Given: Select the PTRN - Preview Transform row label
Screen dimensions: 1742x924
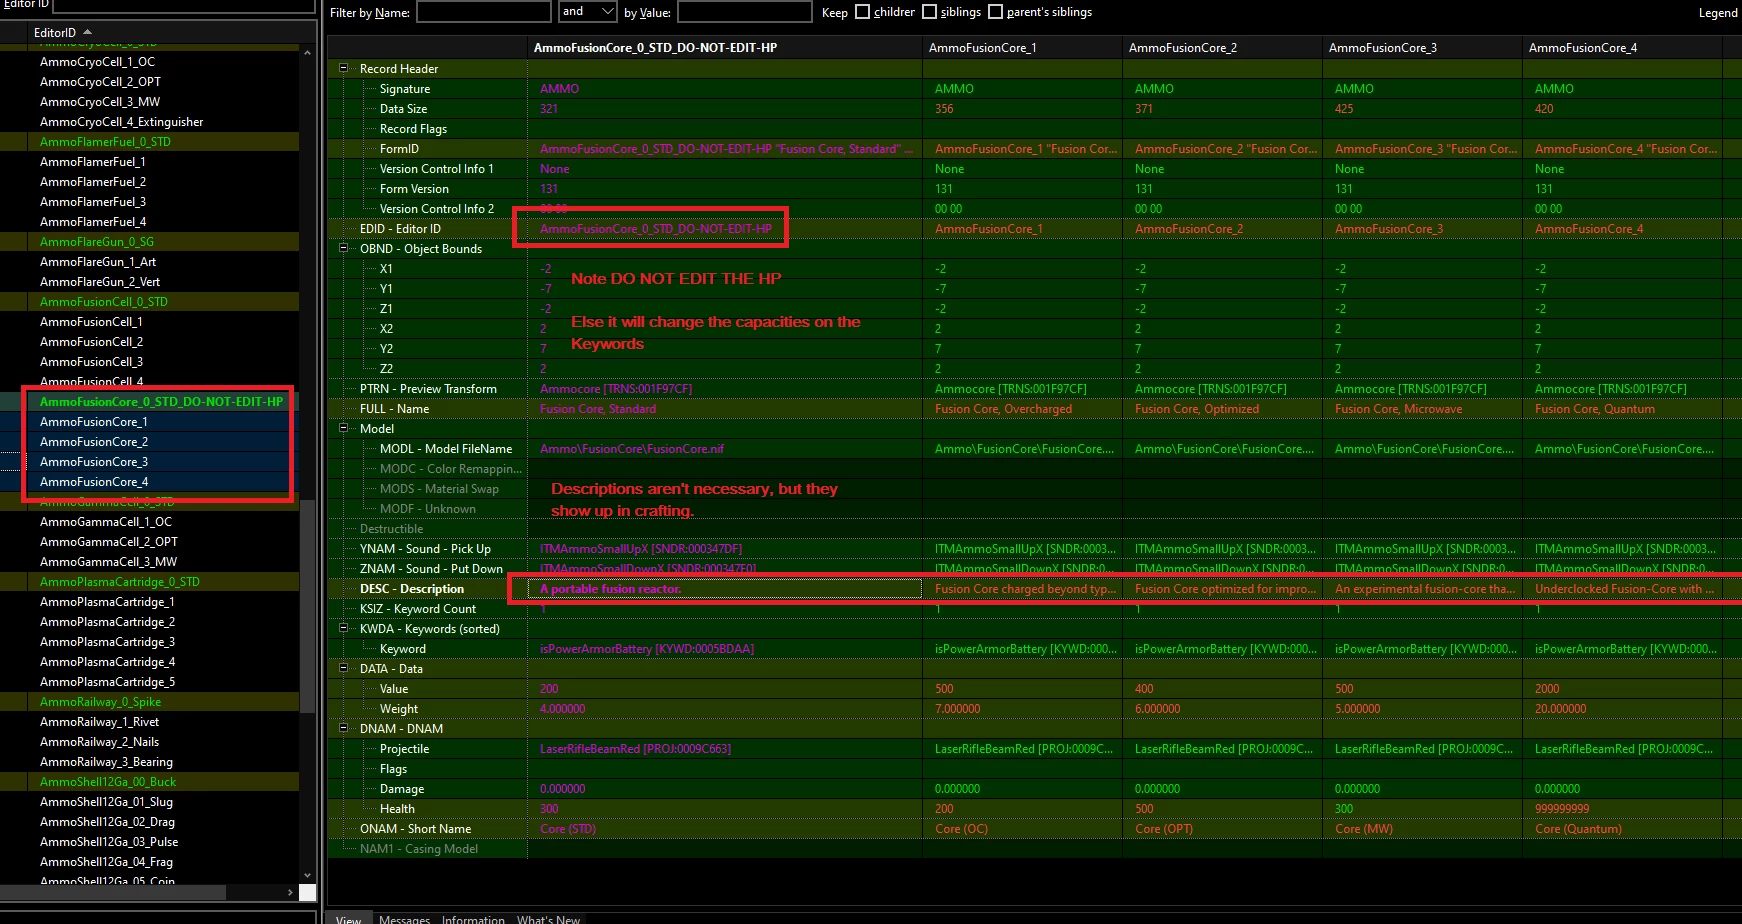Looking at the screenshot, I should [x=428, y=389].
